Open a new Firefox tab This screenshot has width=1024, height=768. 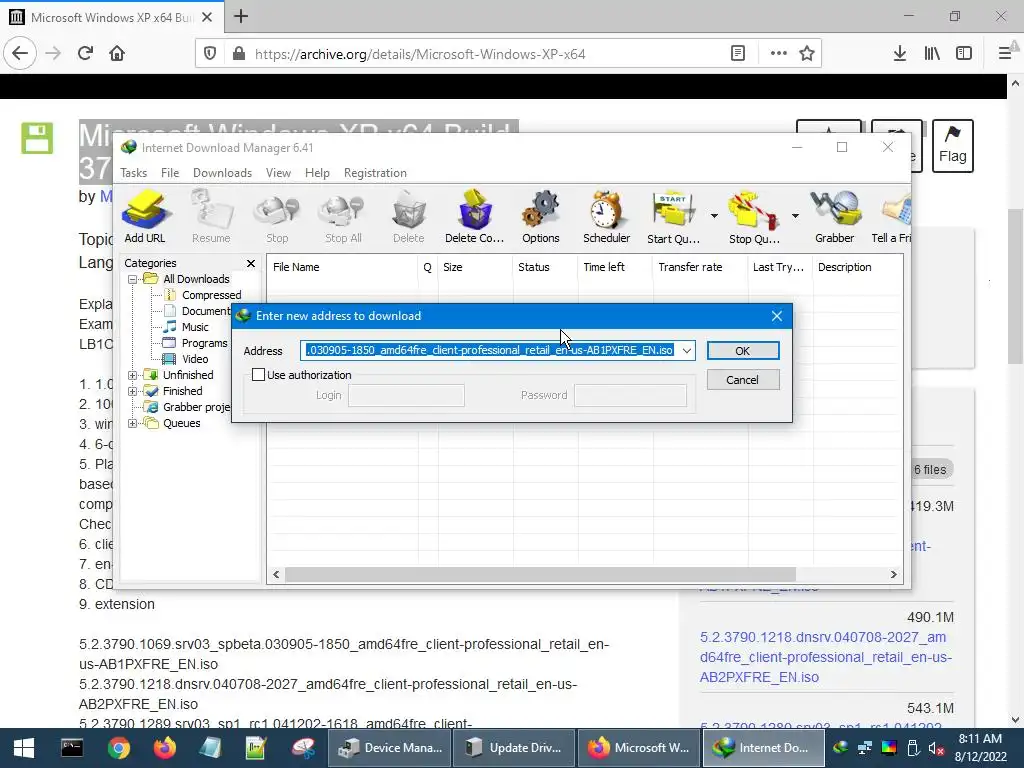point(241,16)
